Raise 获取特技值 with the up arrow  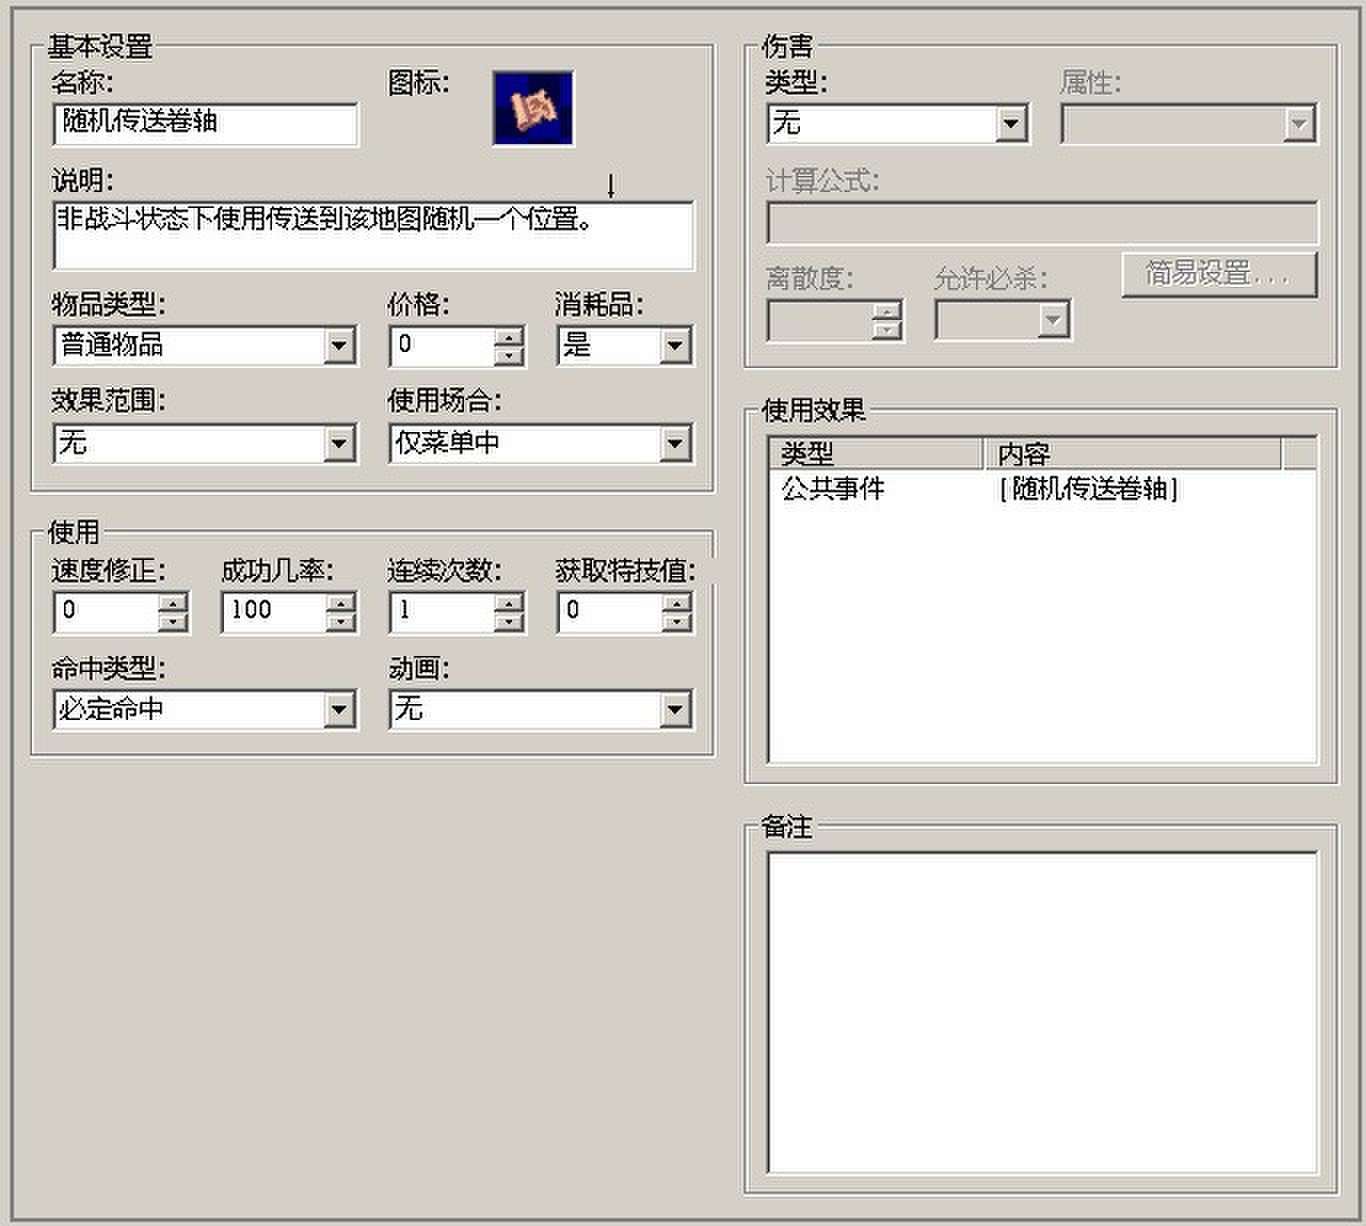click(677, 602)
